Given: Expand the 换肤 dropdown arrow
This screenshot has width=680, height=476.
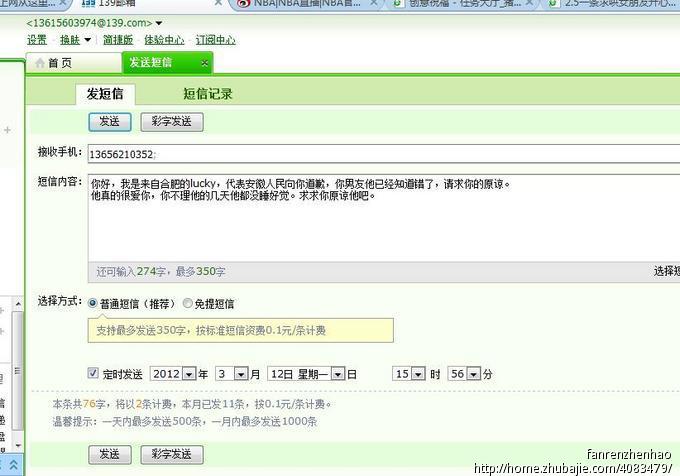Looking at the screenshot, I should (87, 40).
